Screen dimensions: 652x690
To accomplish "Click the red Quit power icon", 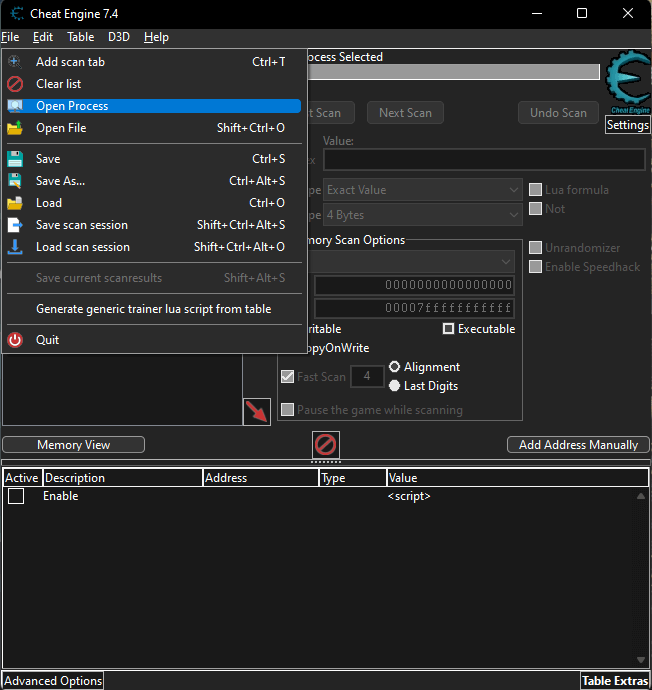I will click(15, 340).
